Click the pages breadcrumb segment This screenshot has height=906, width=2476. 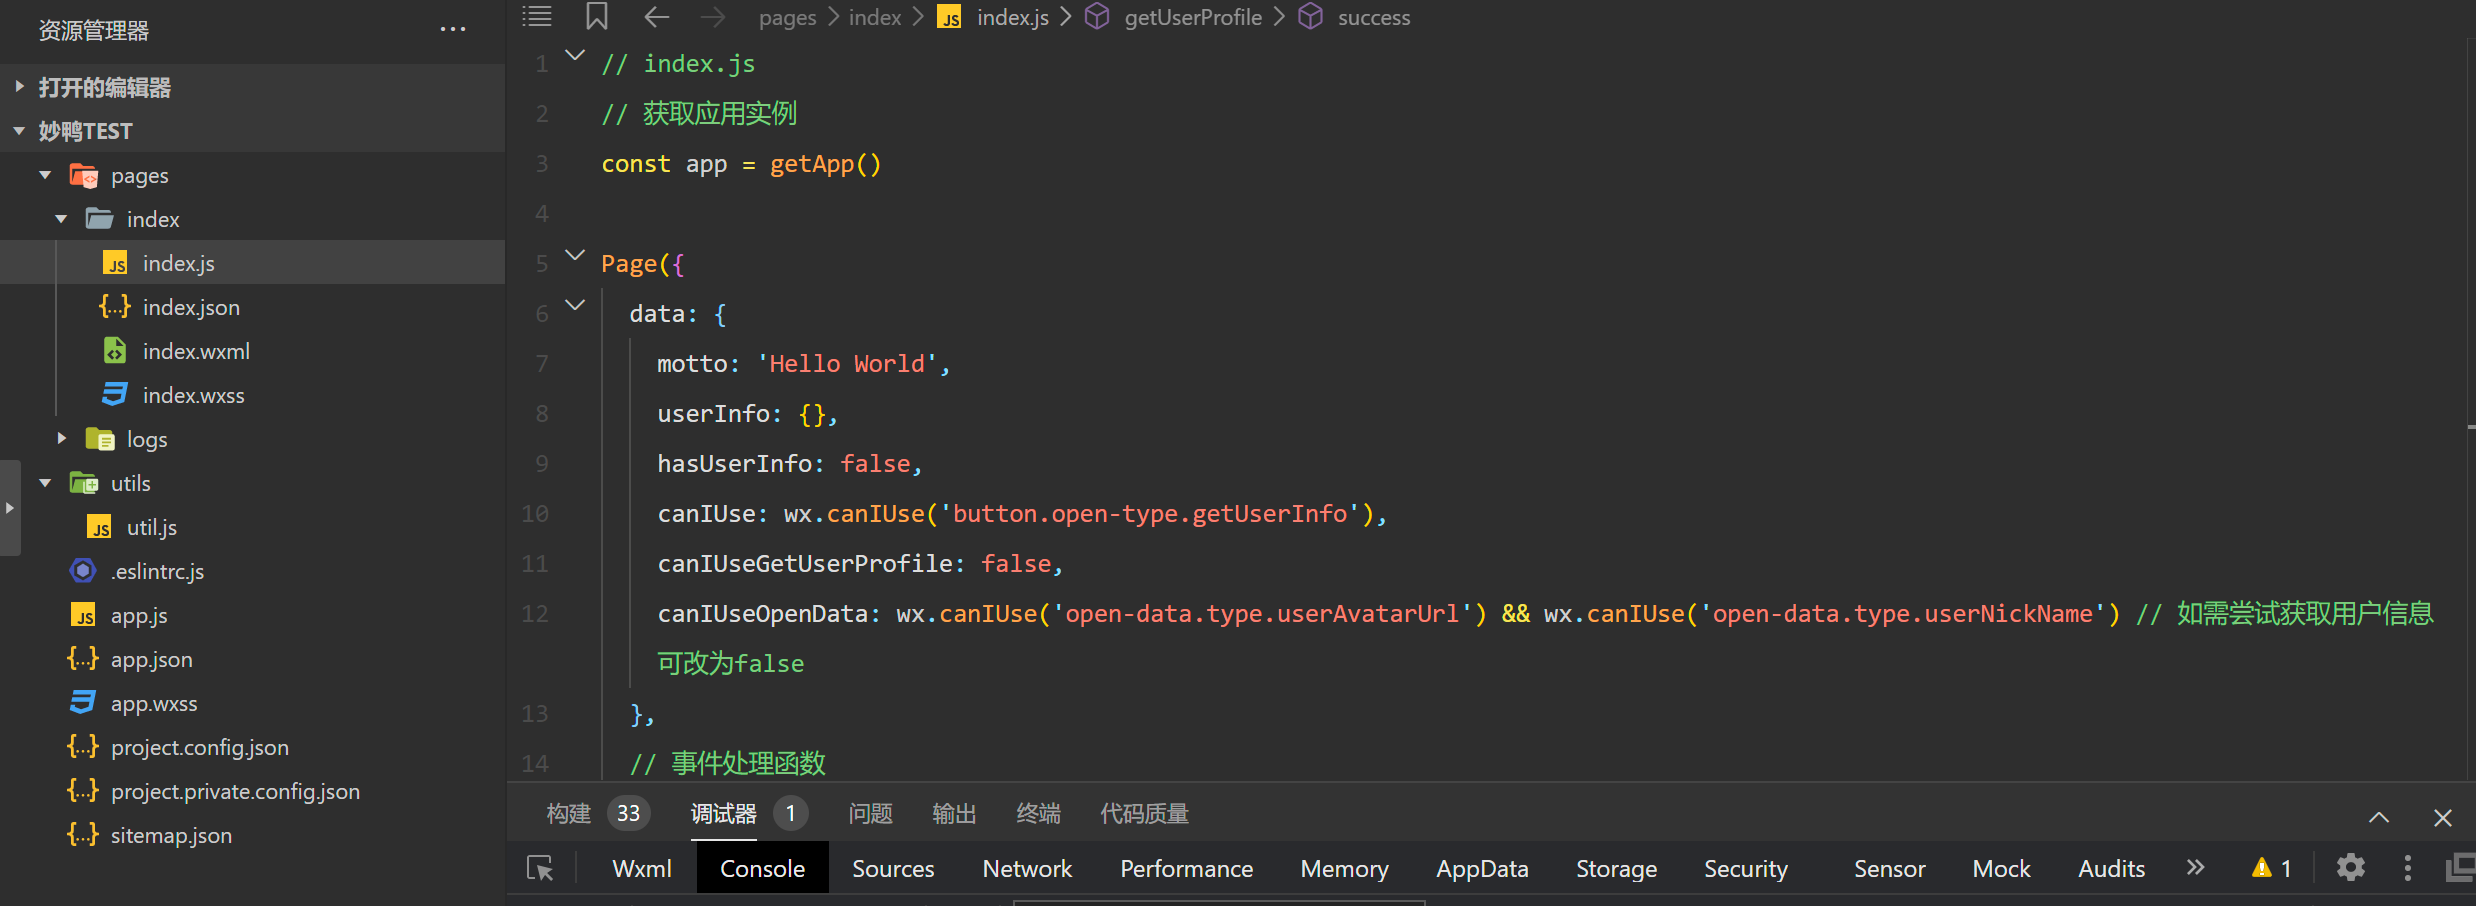coord(787,18)
